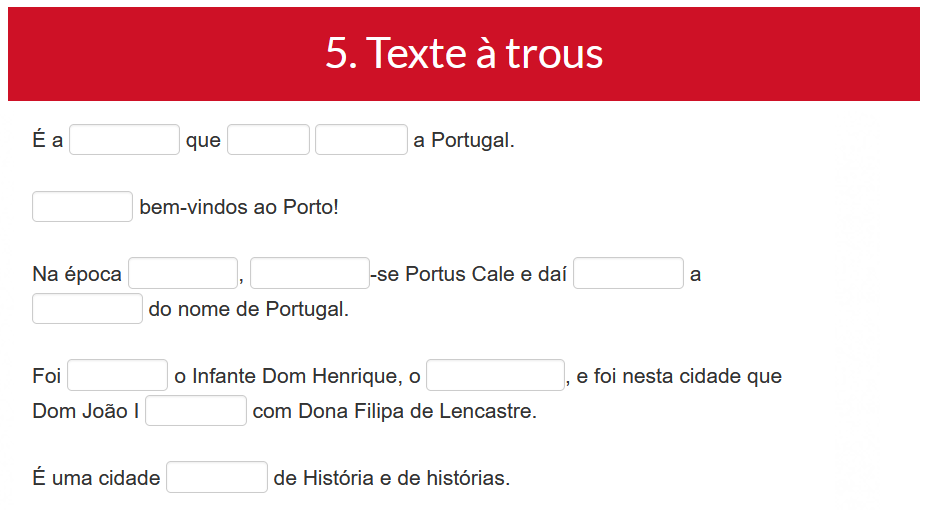
Task: Click the blank after 'Foi'
Action: click(x=117, y=375)
